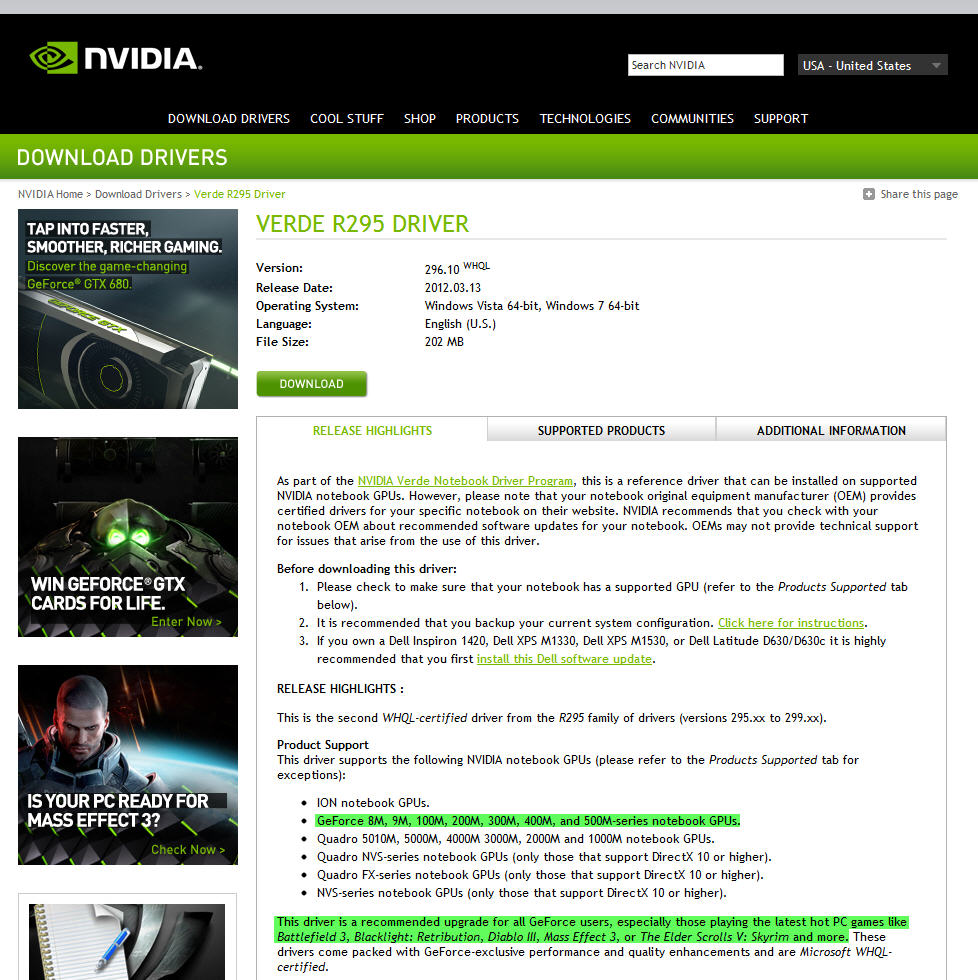This screenshot has height=980, width=978.
Task: Open install this Dell software update link
Action: (564, 659)
